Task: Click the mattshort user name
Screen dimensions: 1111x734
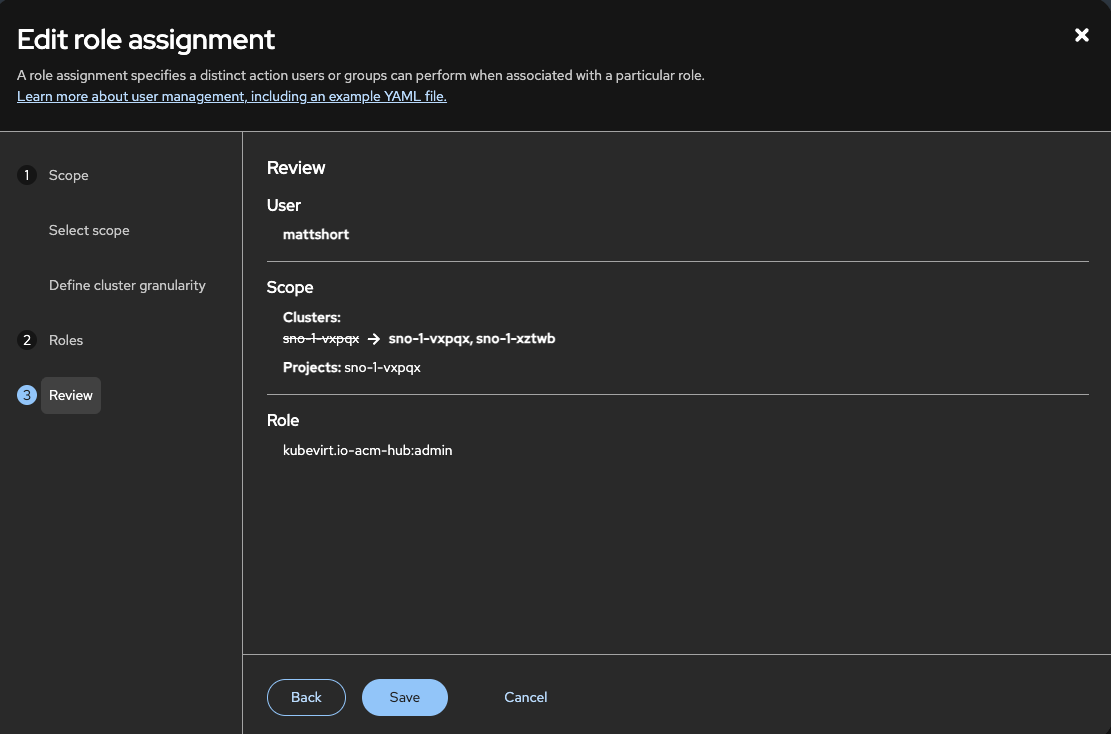Action: [316, 235]
